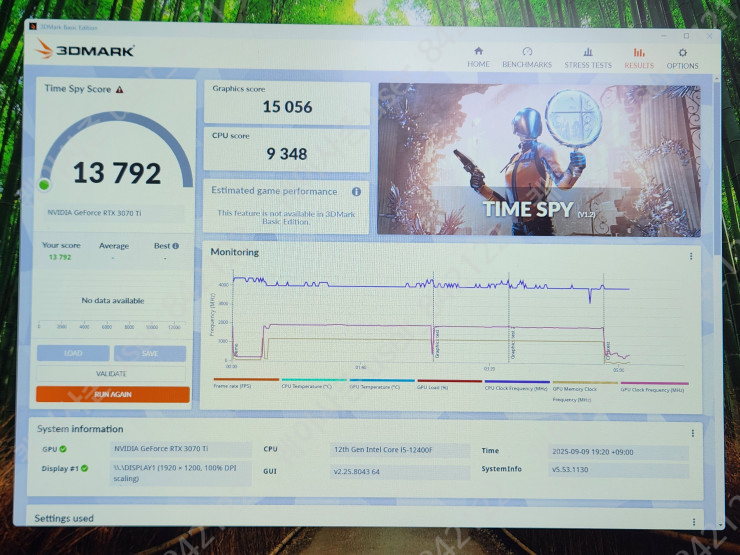
Task: Click the Graphics test 2 marker in the chart
Action: [512, 345]
